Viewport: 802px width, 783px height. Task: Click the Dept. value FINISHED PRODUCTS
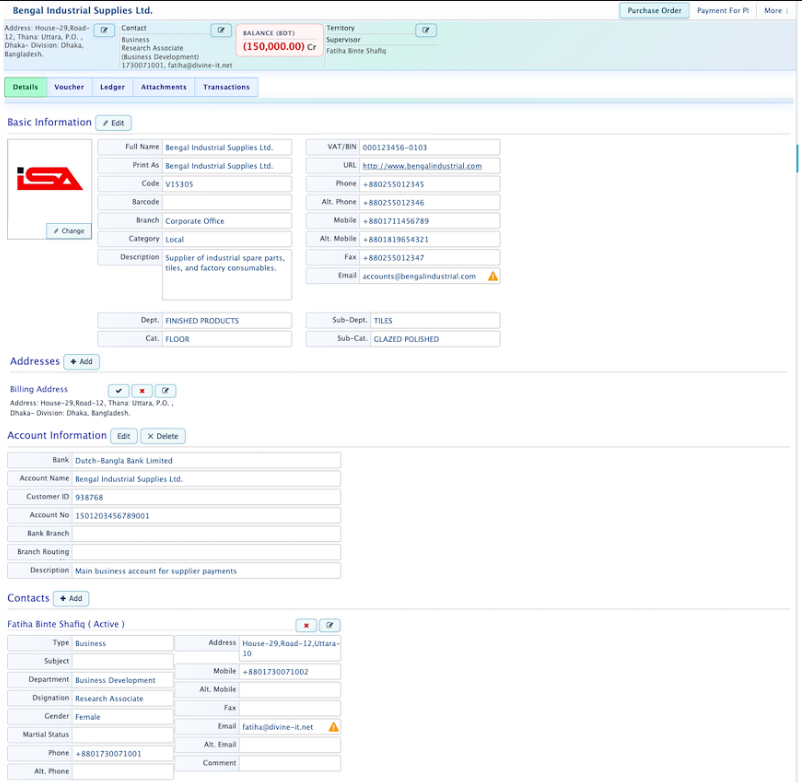(x=227, y=321)
